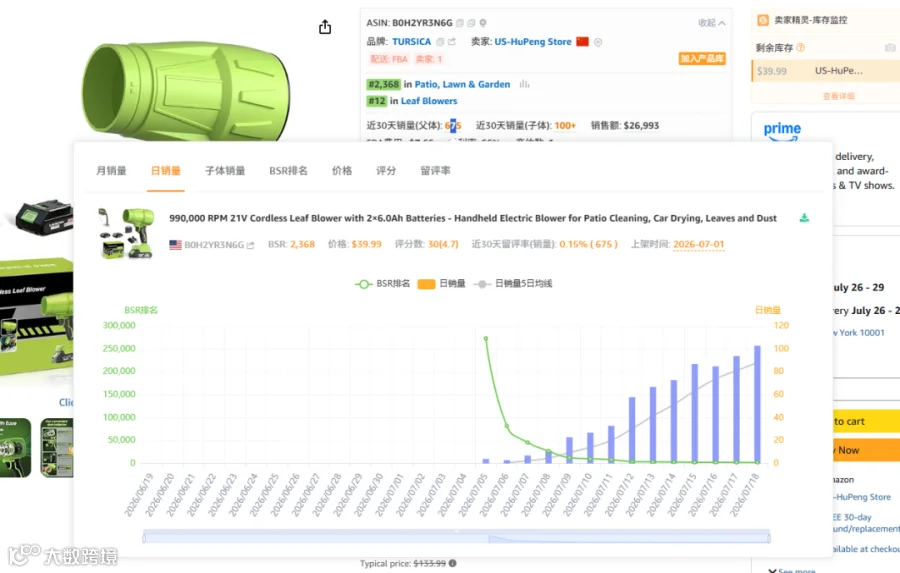Collapse the panel with 收起 chevron
Screen dimensions: 900x573
[712, 23]
